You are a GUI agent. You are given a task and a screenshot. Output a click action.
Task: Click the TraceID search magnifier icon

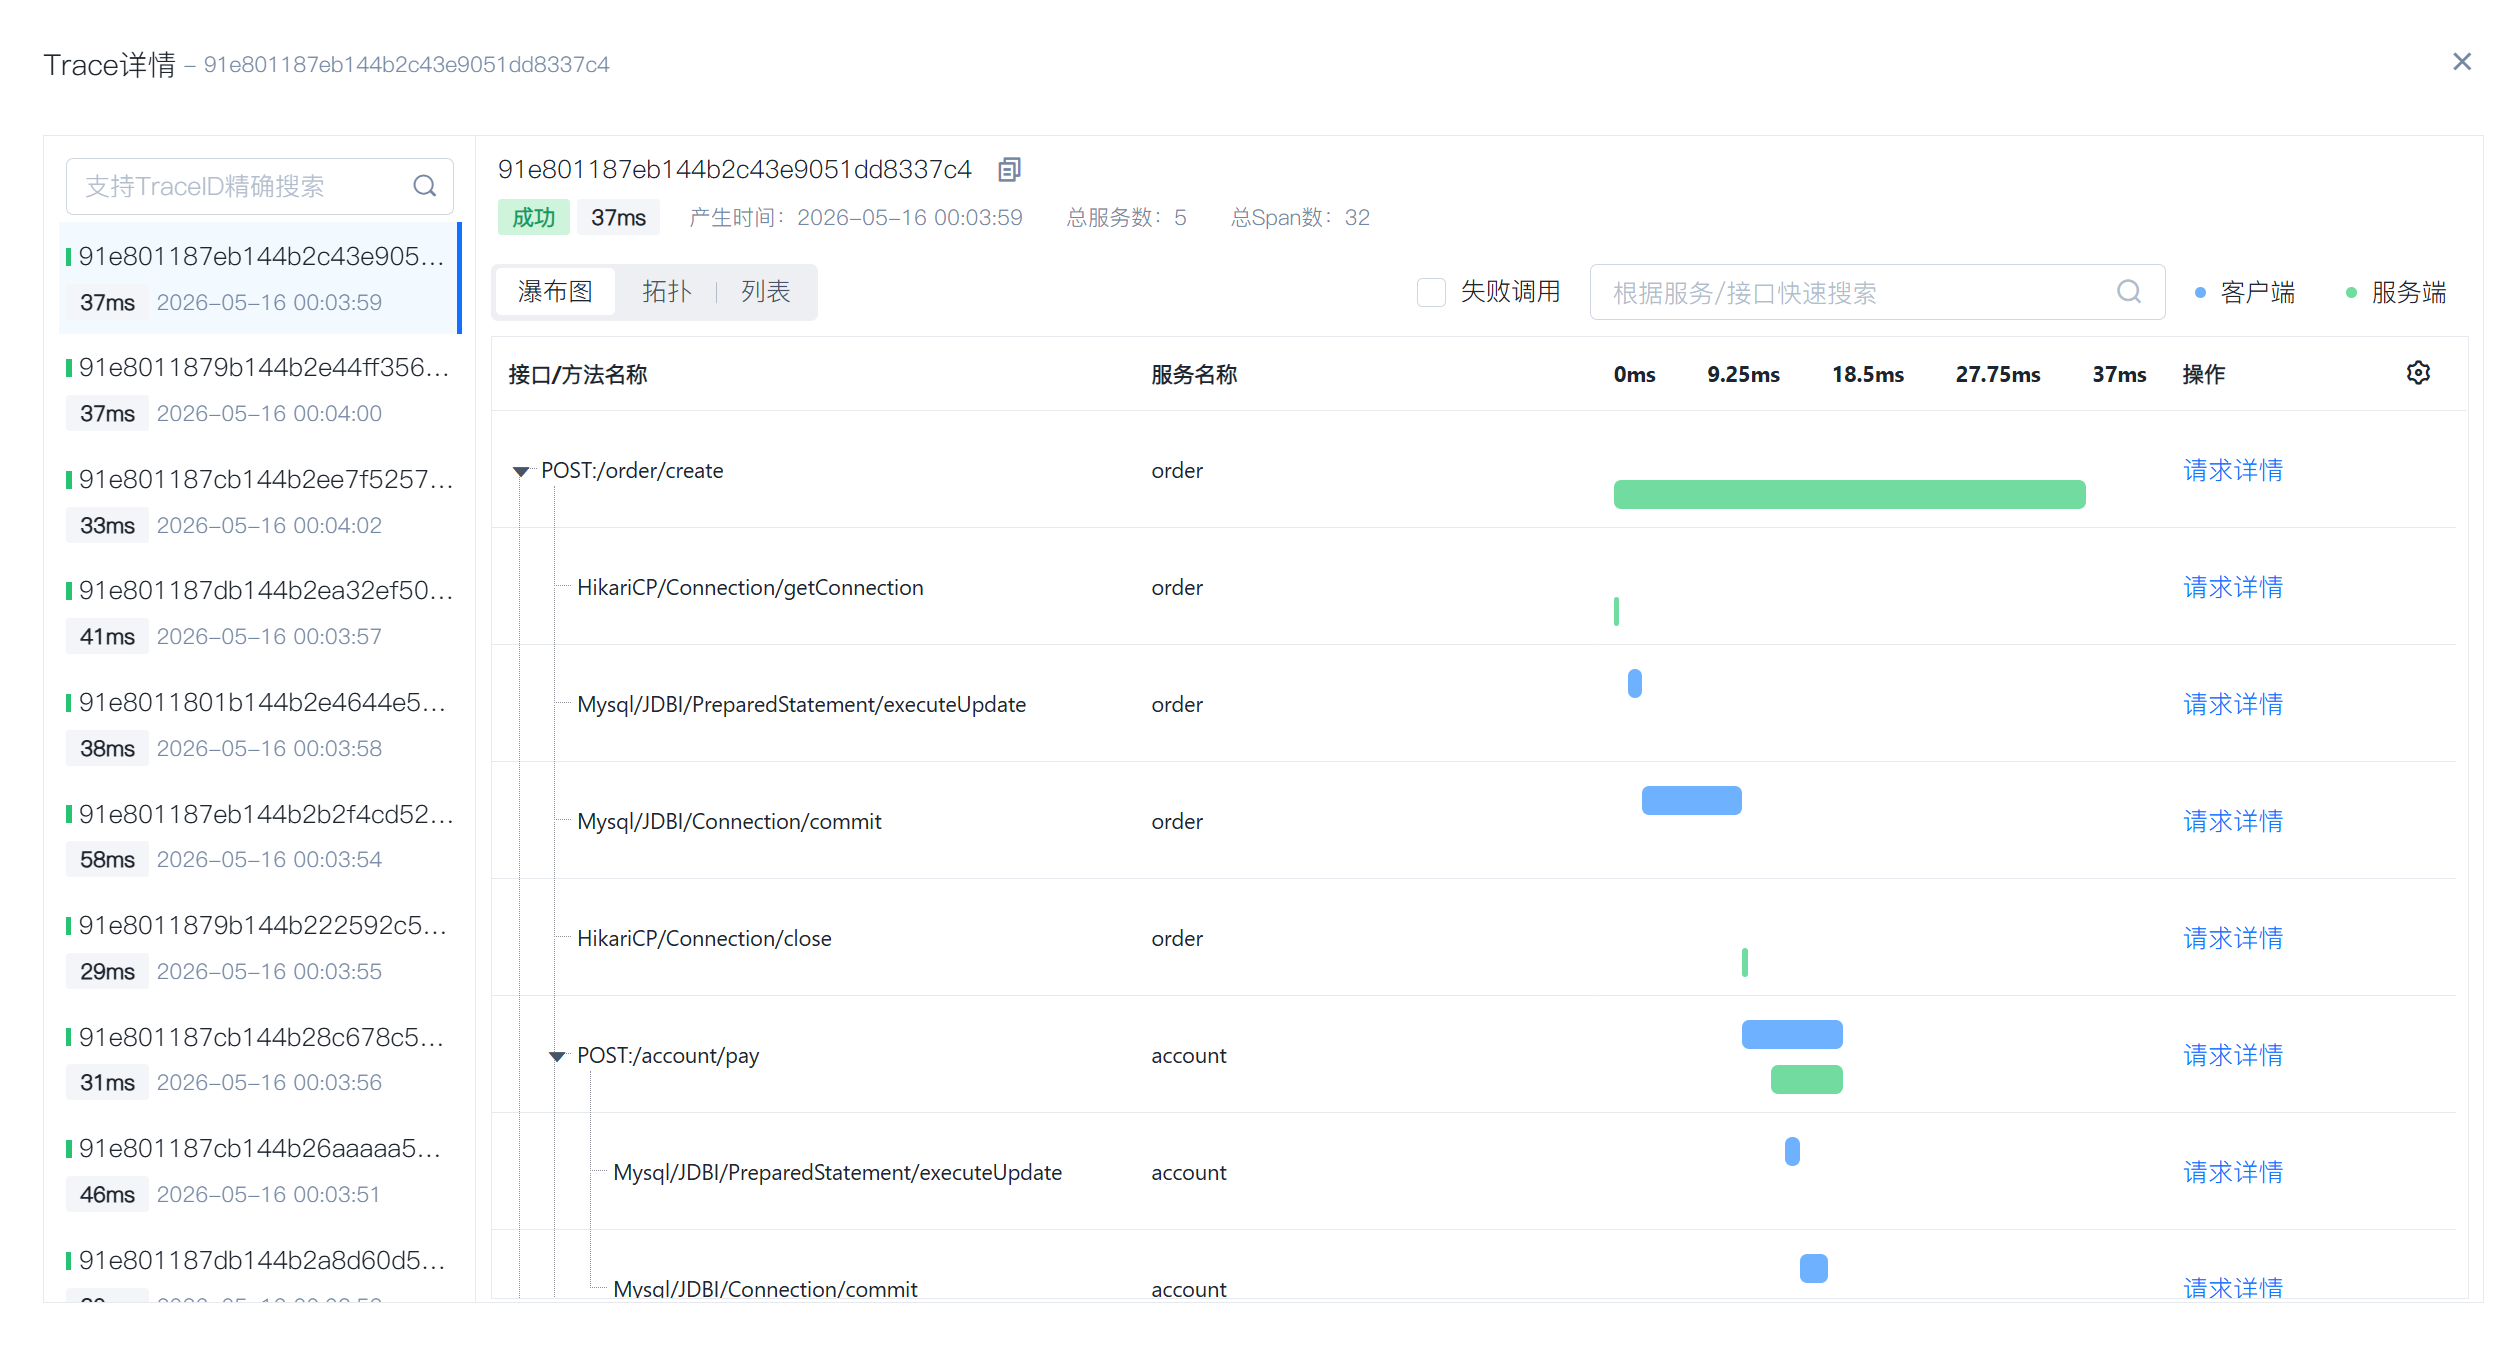point(425,186)
